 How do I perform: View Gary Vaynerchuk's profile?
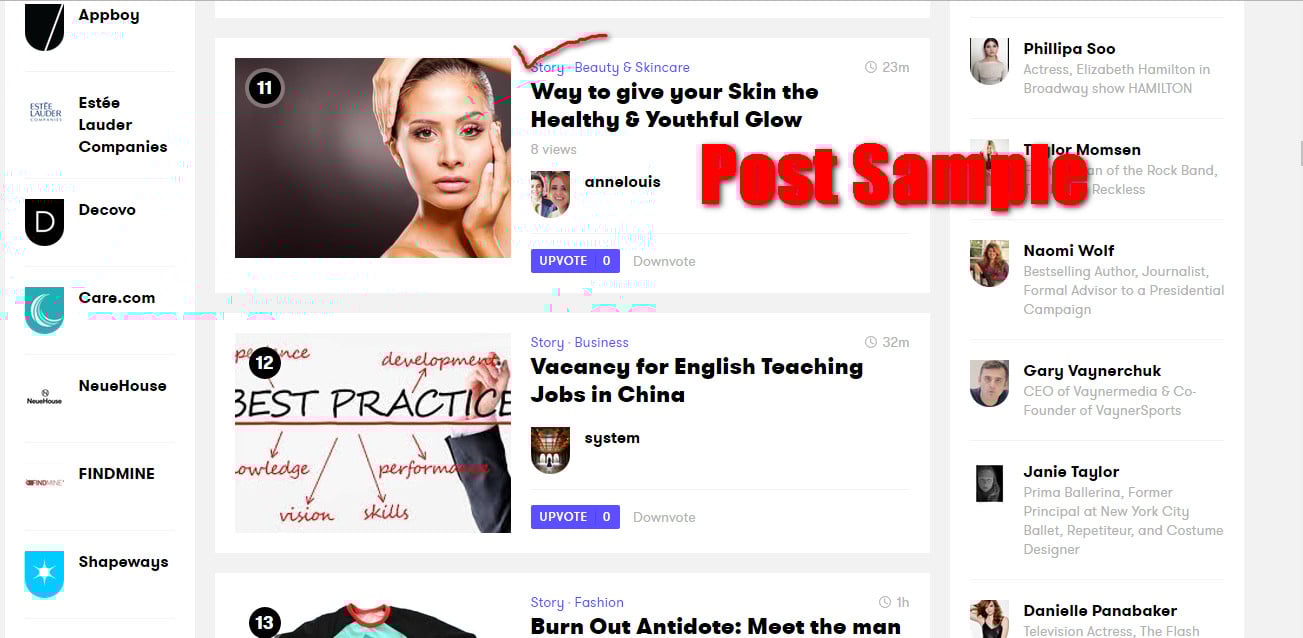click(1092, 371)
